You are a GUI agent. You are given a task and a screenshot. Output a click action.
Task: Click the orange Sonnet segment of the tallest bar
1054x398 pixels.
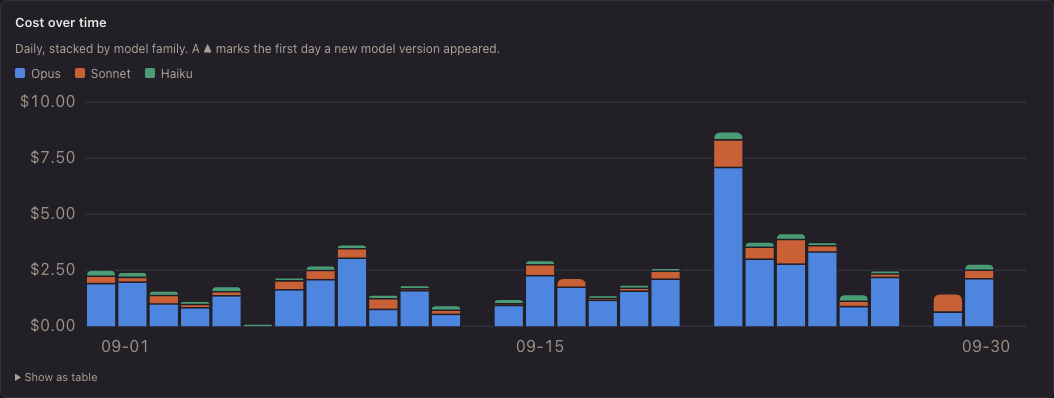pyautogui.click(x=728, y=153)
